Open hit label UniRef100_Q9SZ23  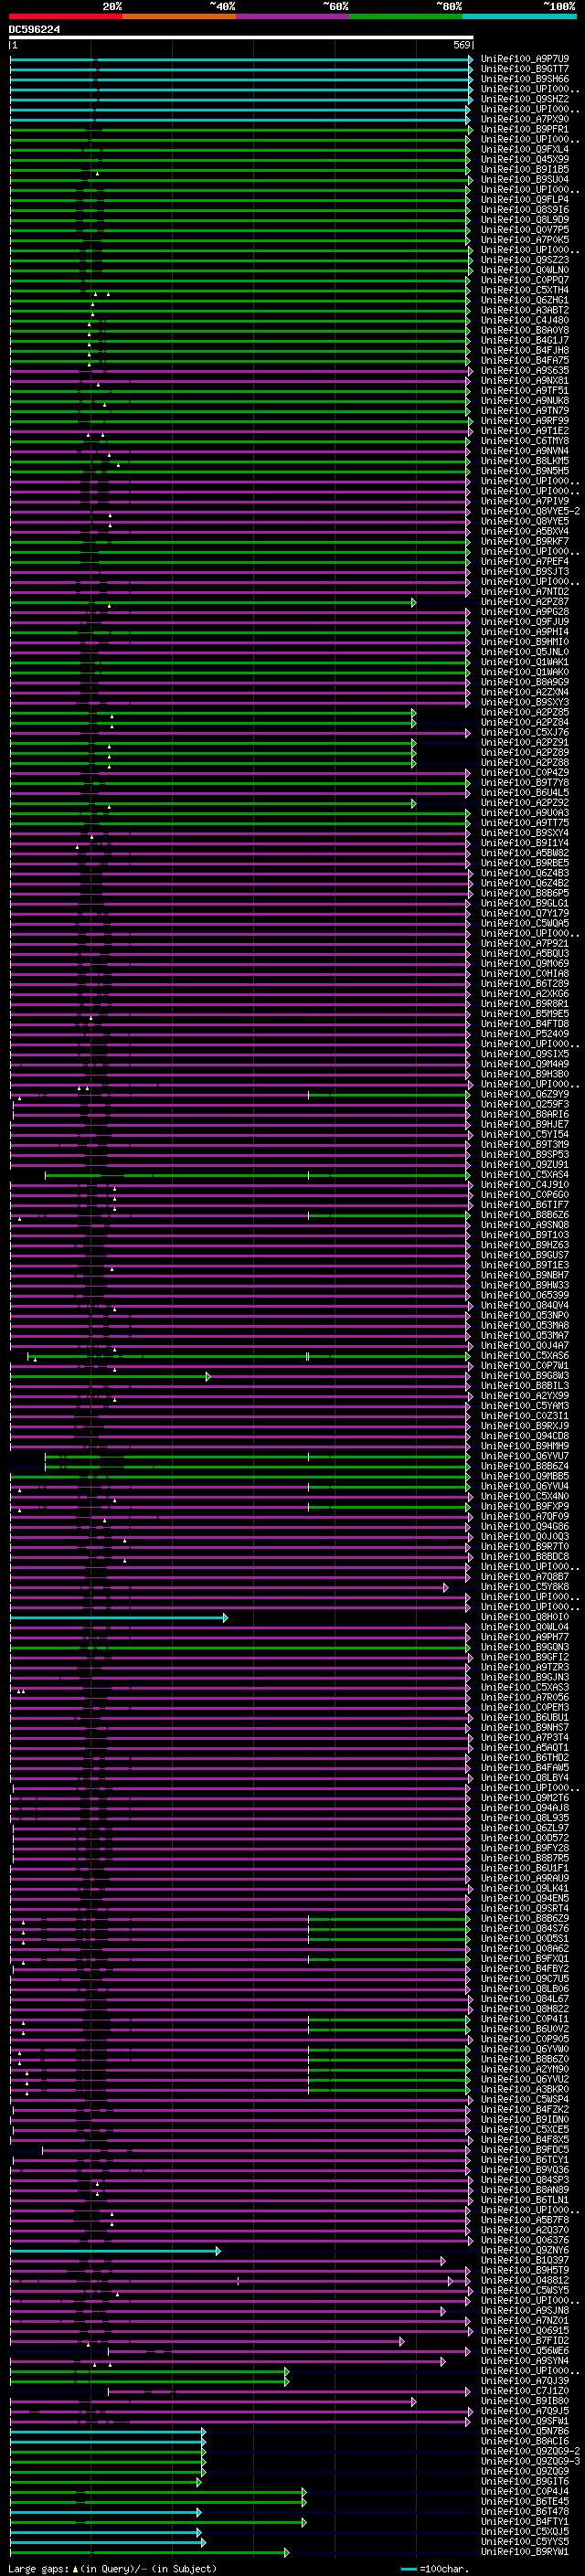click(x=525, y=260)
